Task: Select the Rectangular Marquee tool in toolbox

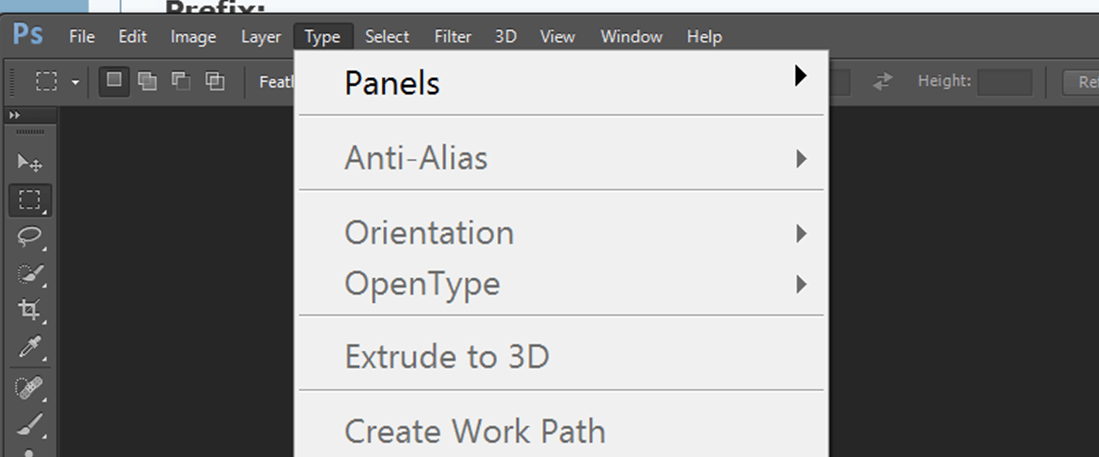Action: [x=30, y=200]
